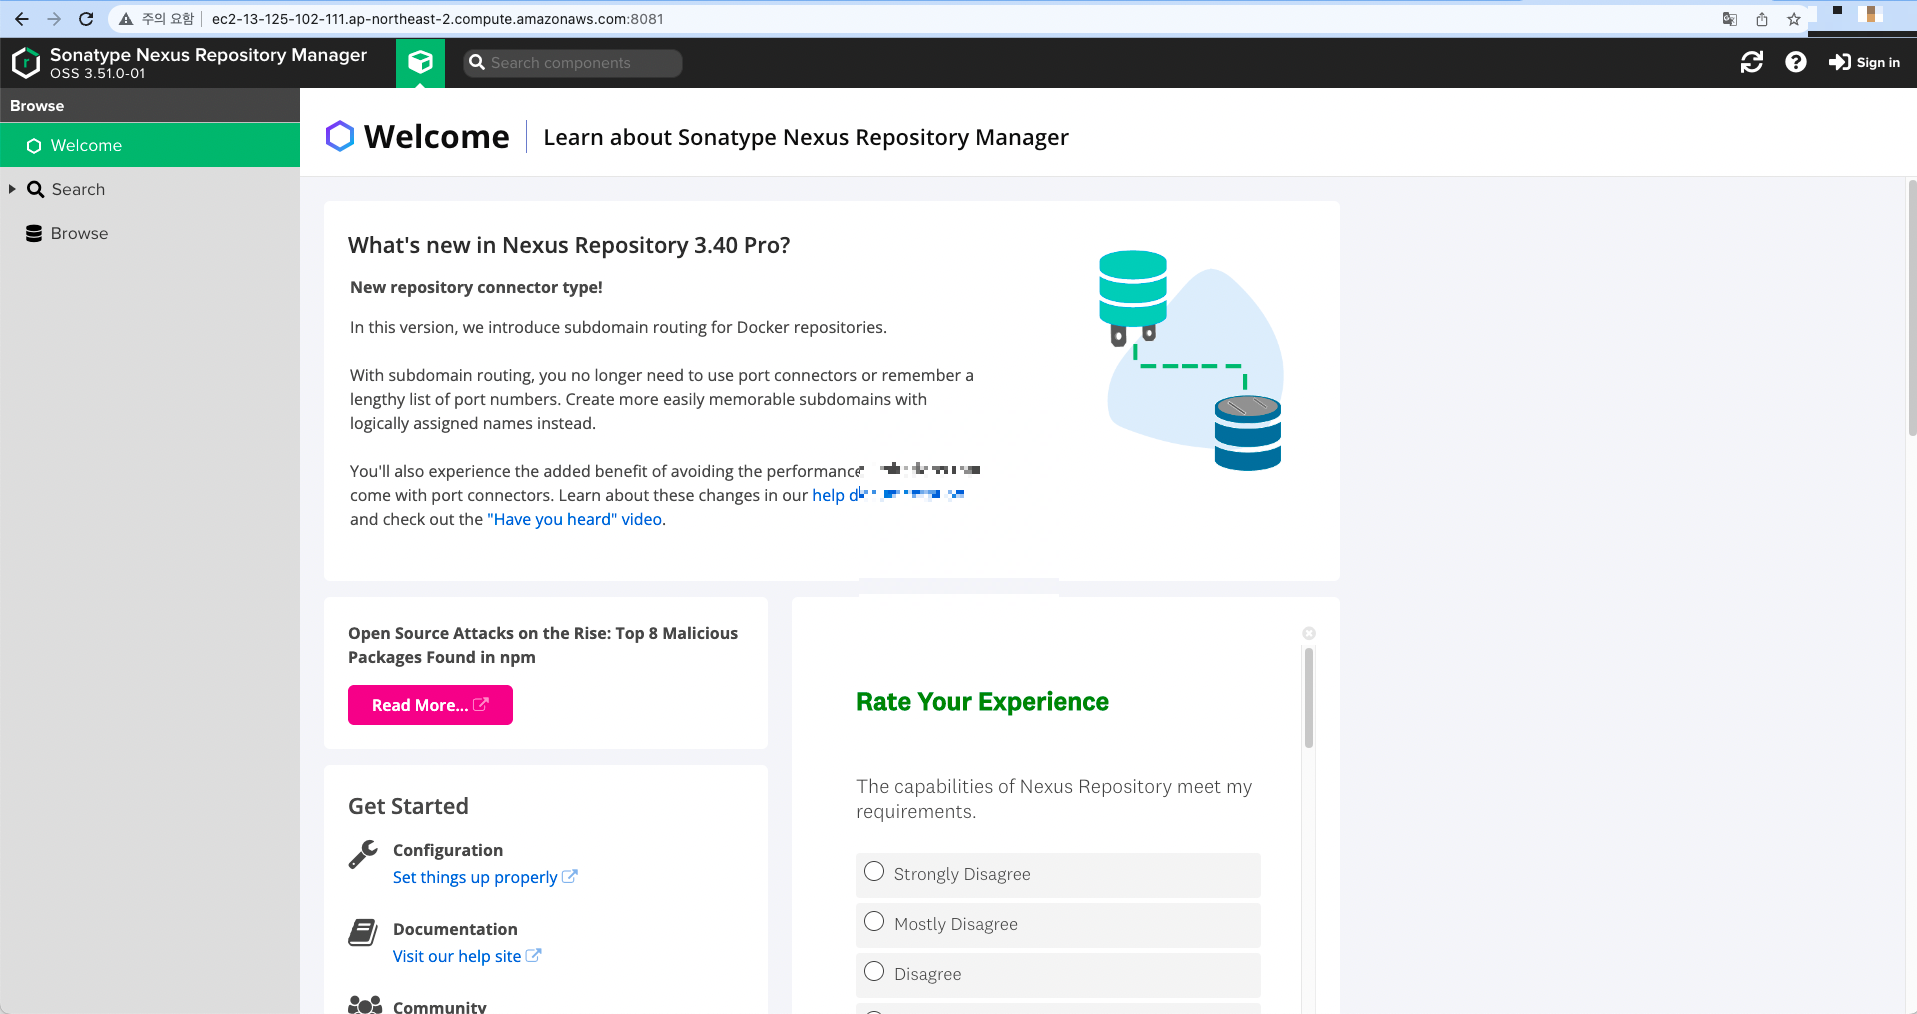
Task: Open the "Have you heard" video link
Action: point(575,519)
